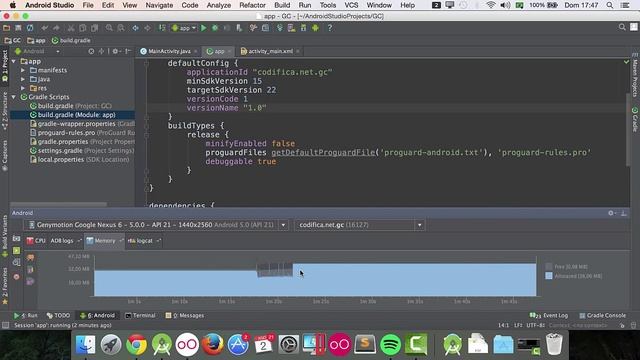The height and width of the screenshot is (360, 640).
Task: Open the Event Log
Action: (549, 316)
